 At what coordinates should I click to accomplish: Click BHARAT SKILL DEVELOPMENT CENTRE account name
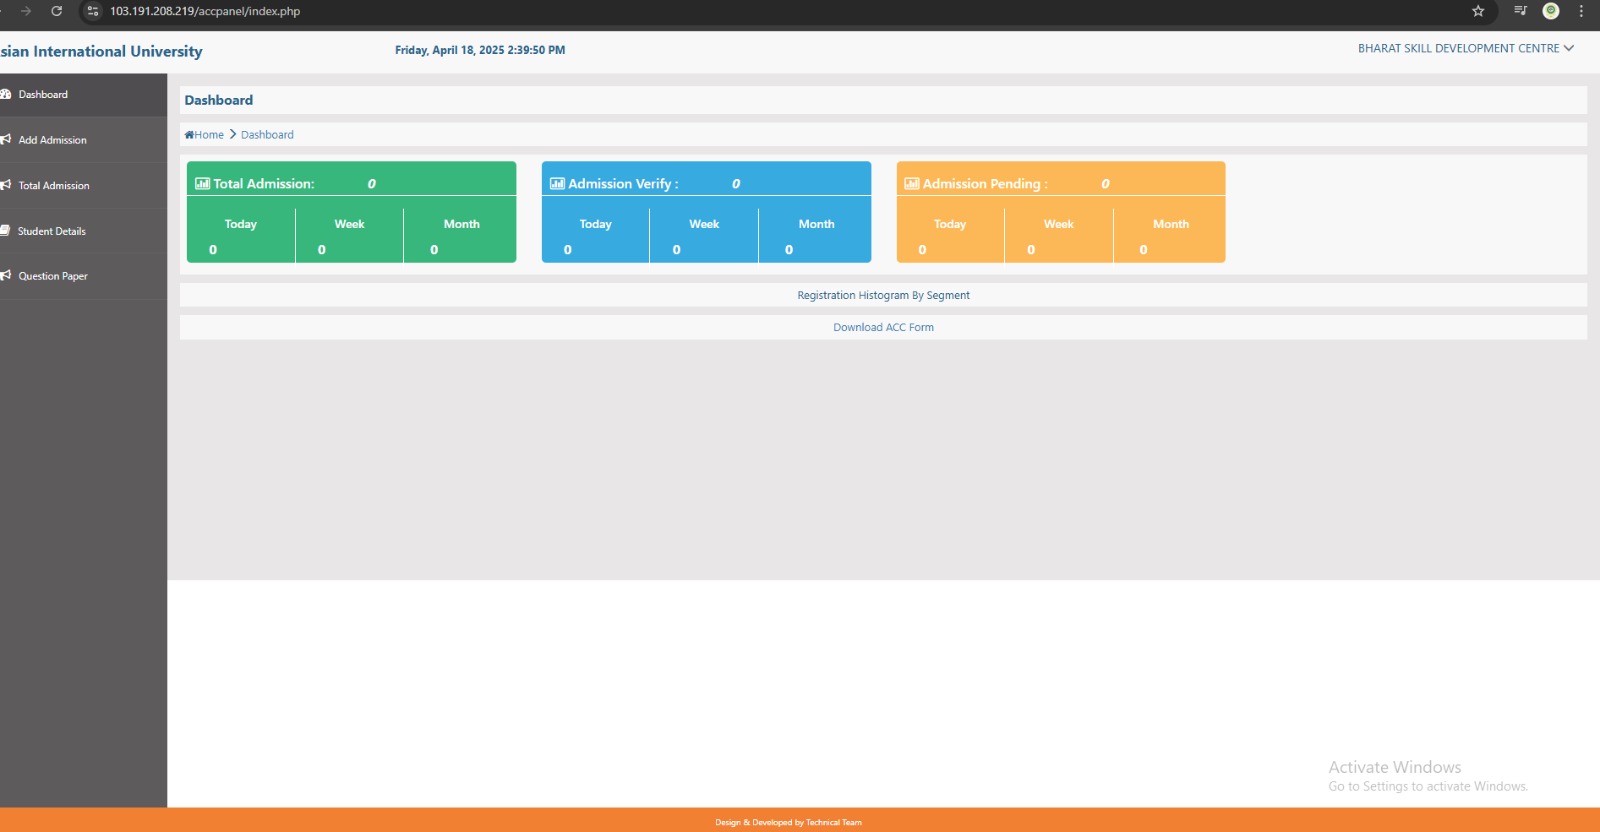point(1458,48)
